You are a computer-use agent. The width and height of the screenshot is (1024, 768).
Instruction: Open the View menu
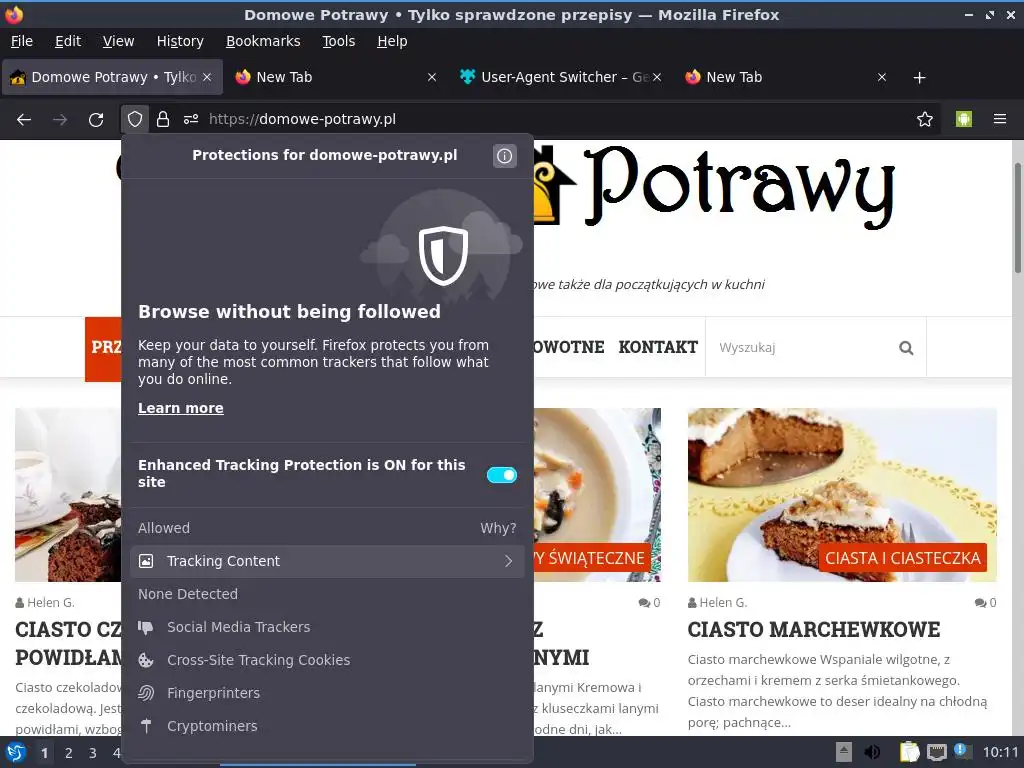point(118,41)
